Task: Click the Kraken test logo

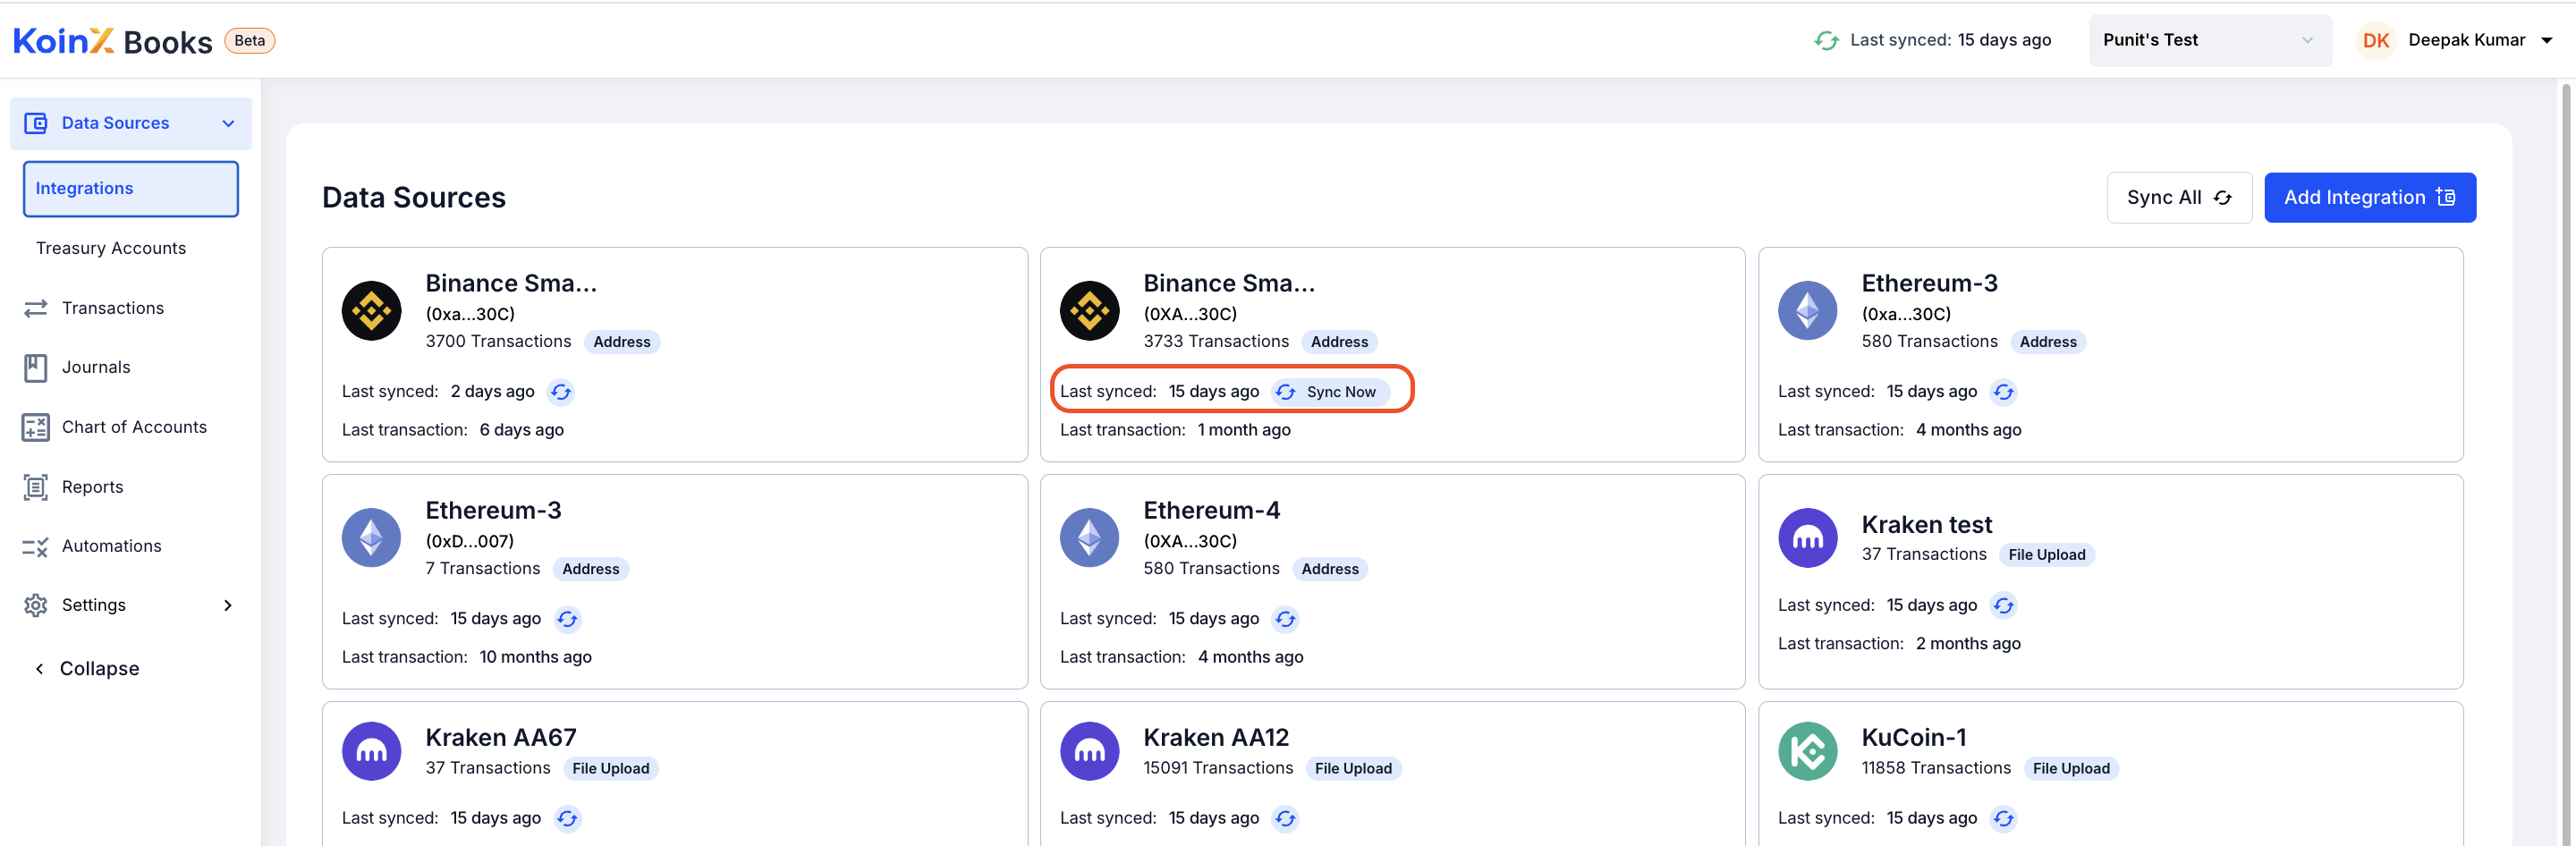Action: [1807, 538]
